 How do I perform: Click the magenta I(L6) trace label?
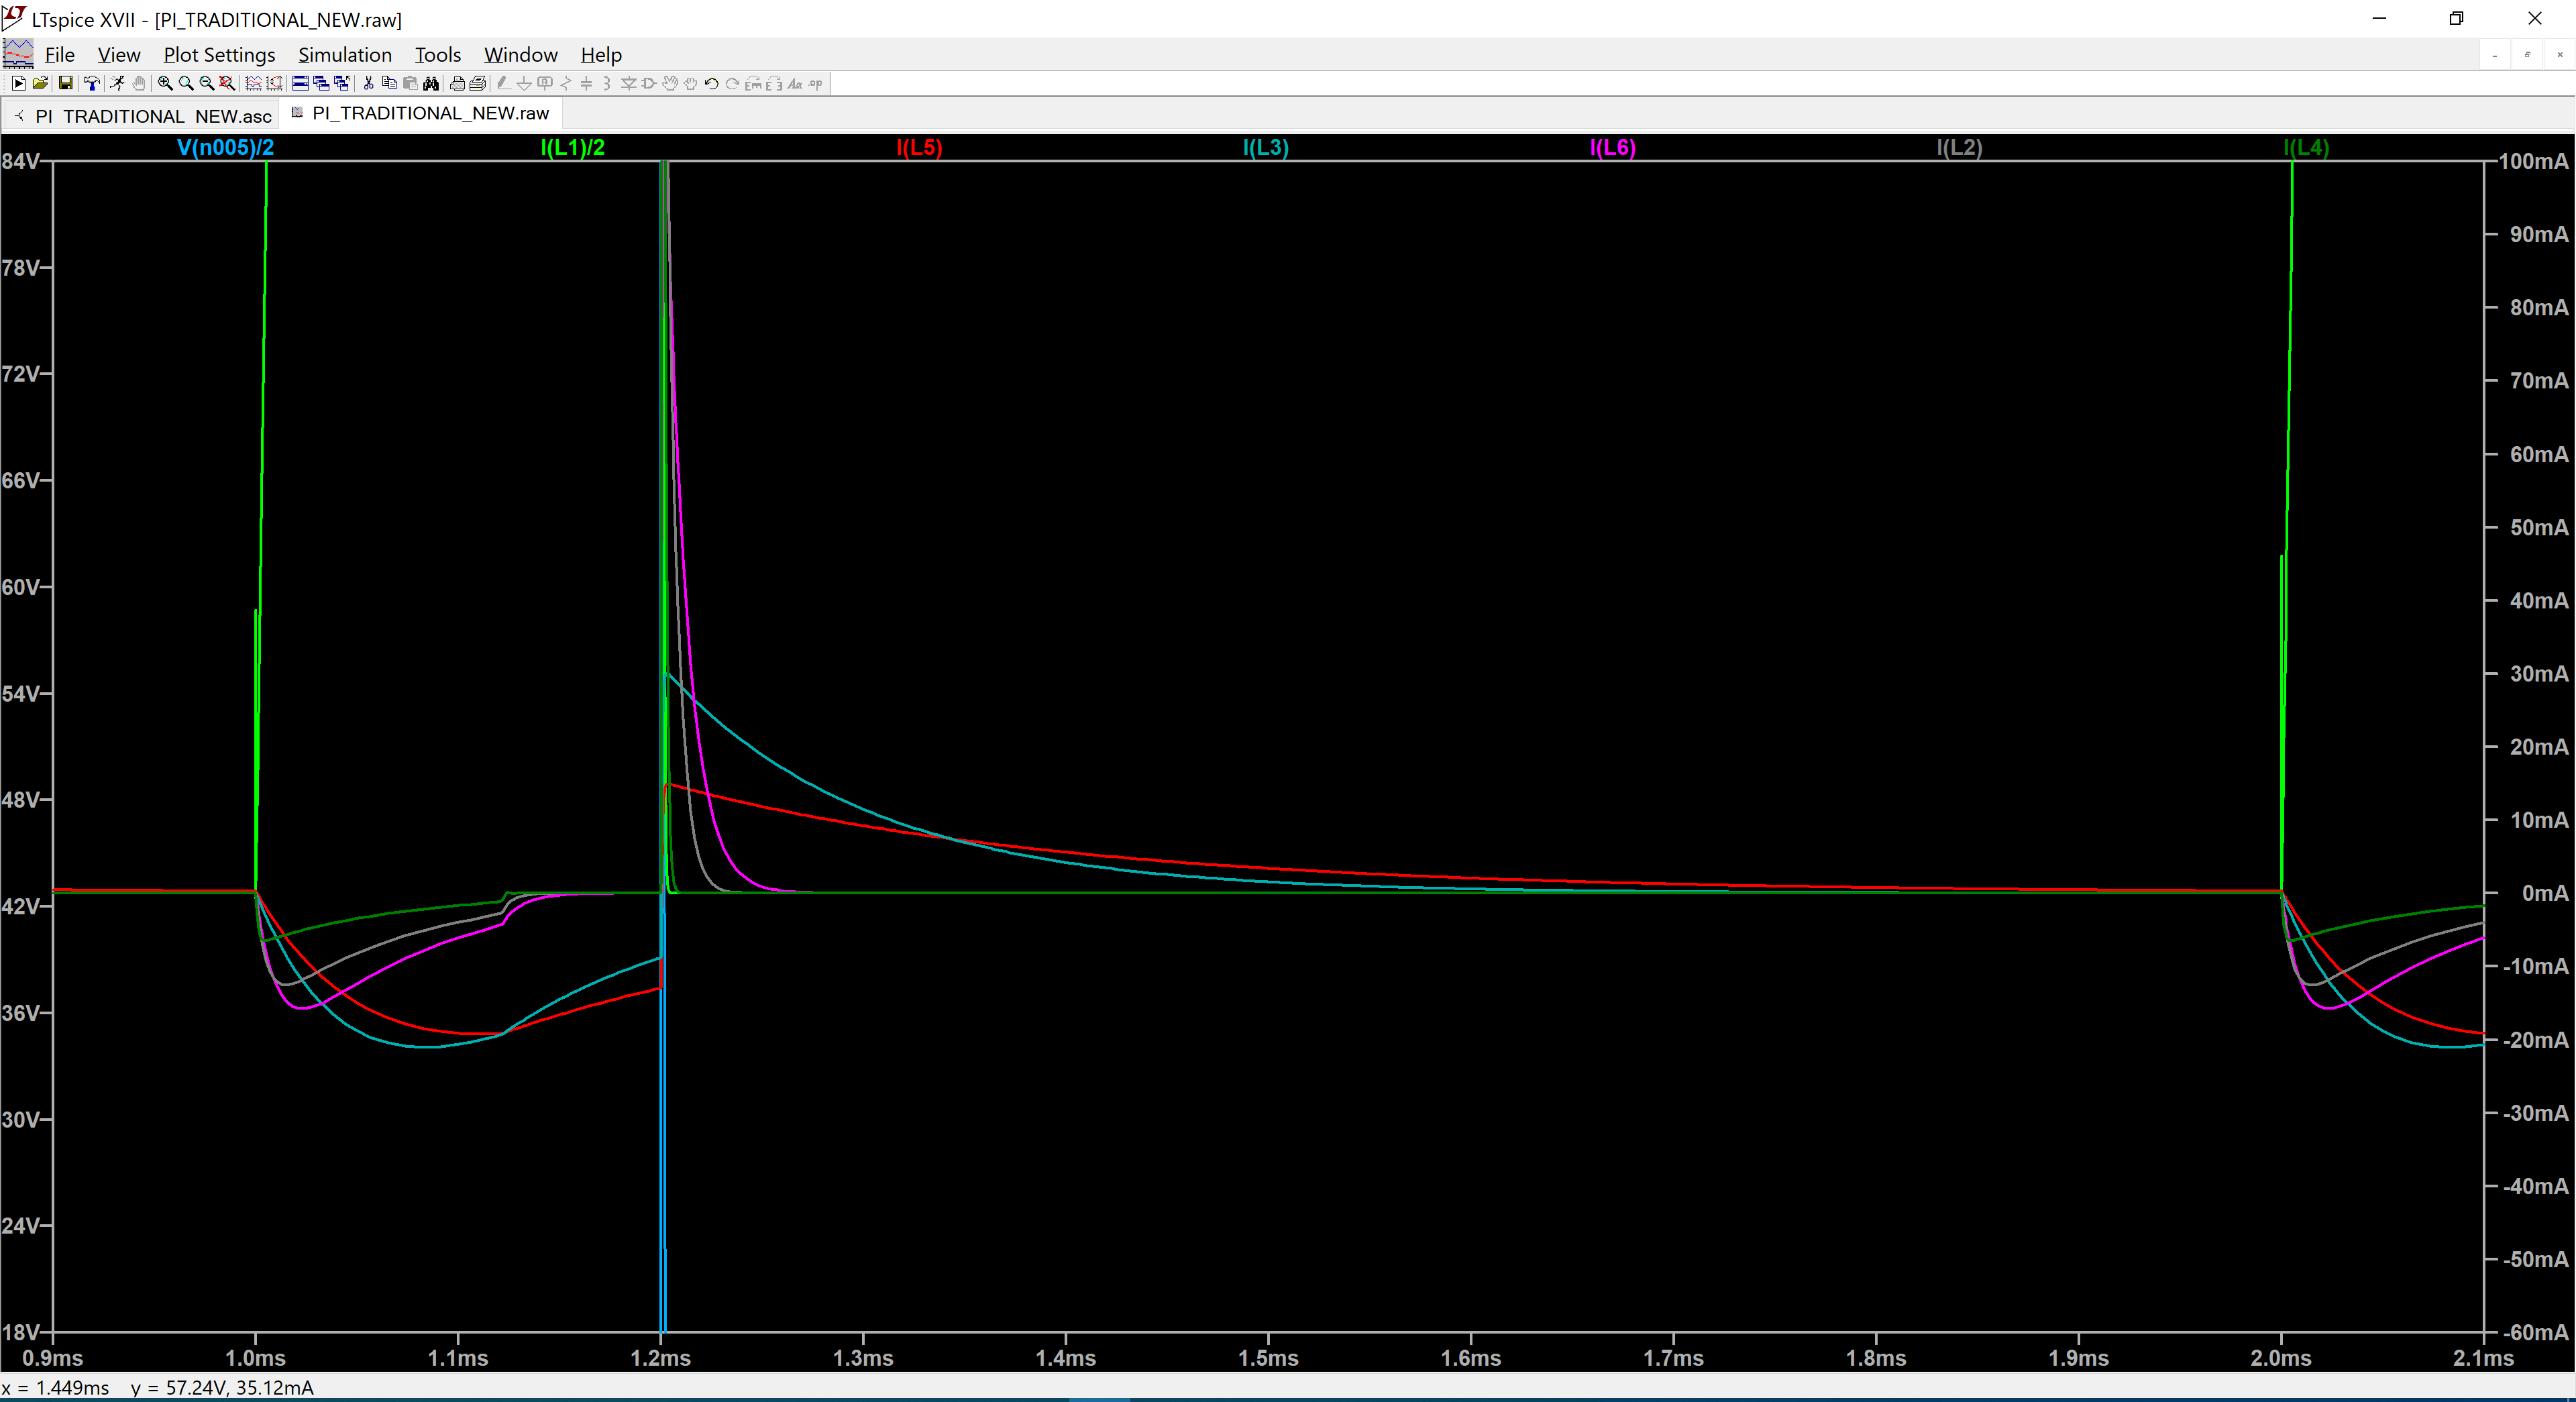click(1612, 148)
